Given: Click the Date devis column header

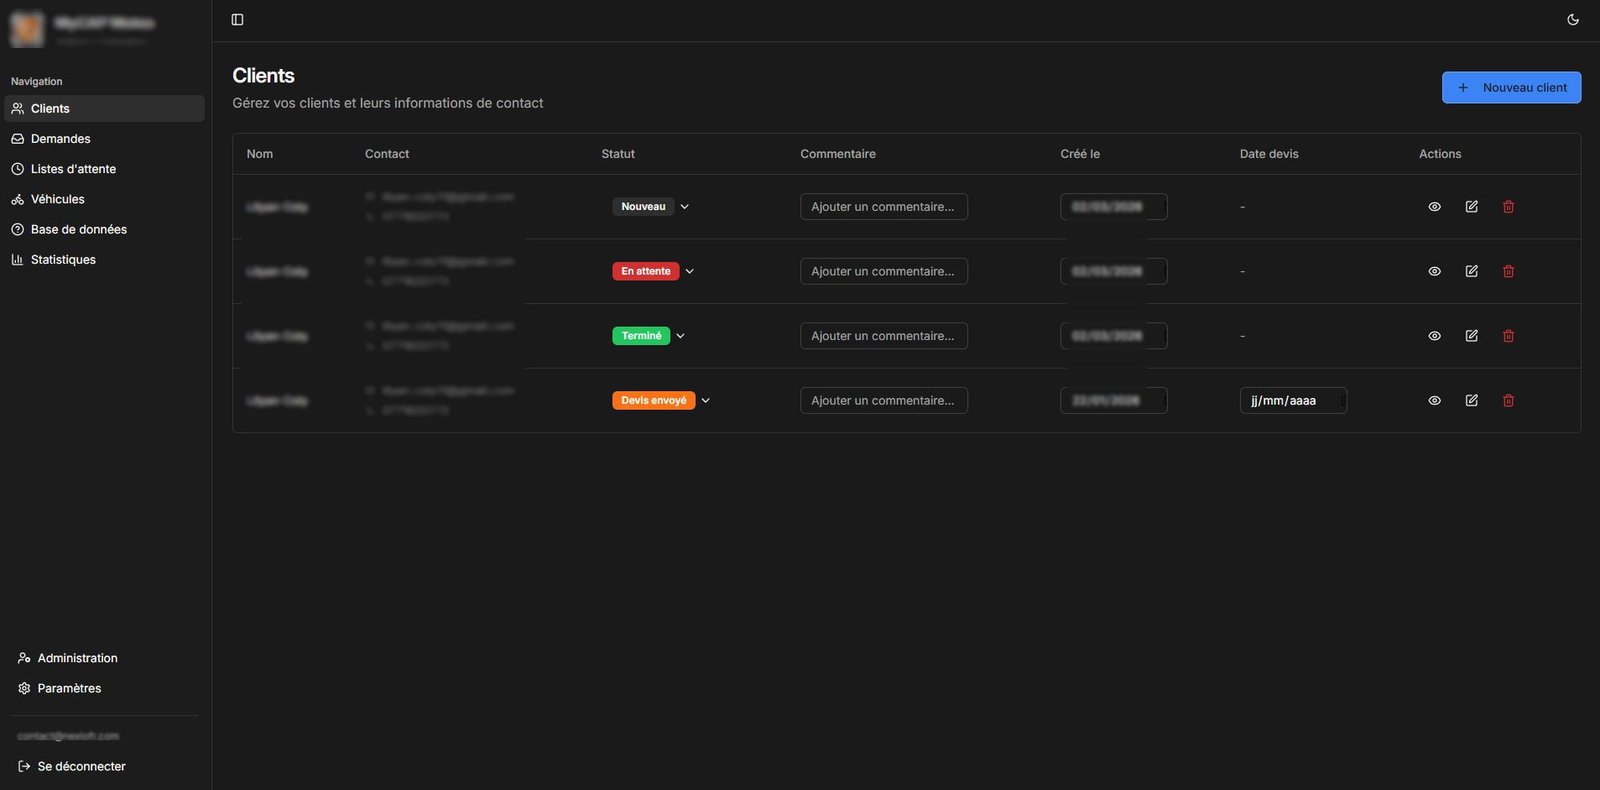Looking at the screenshot, I should [1269, 154].
